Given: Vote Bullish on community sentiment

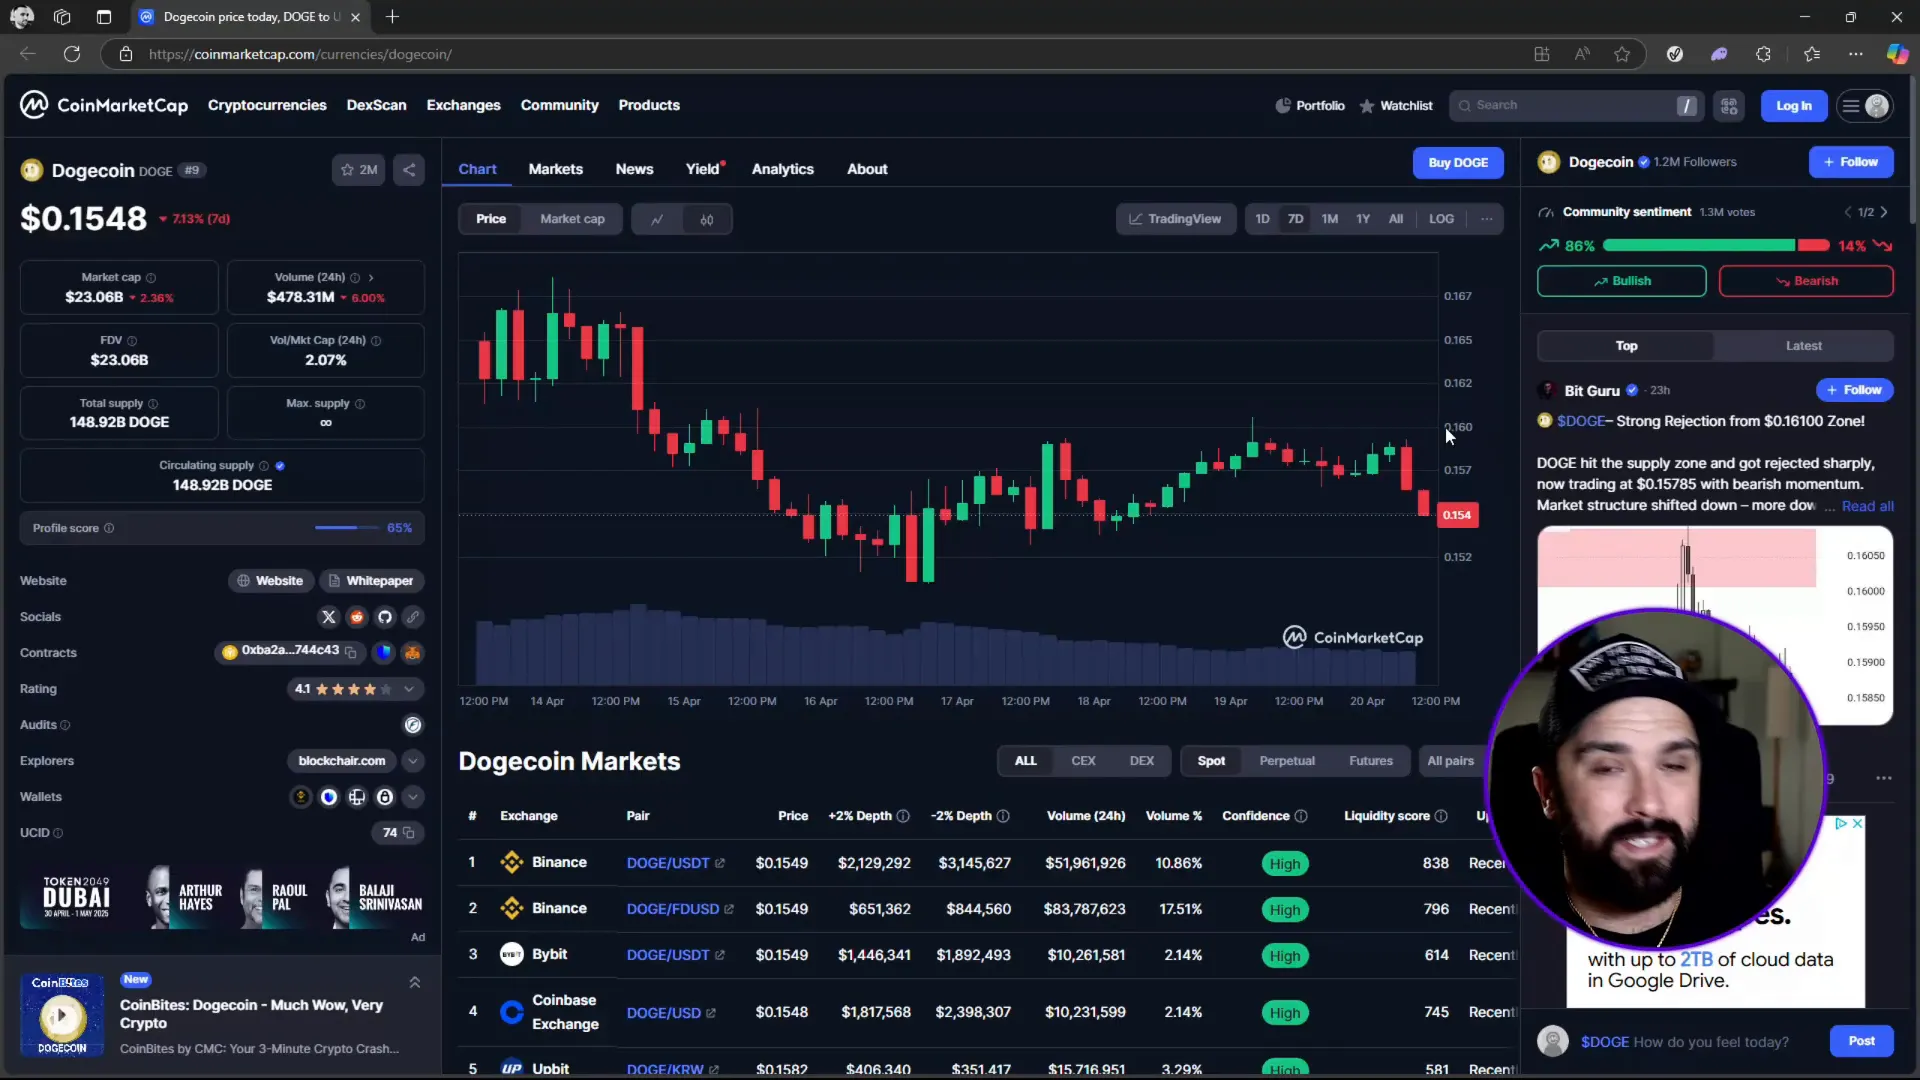Looking at the screenshot, I should click(x=1621, y=281).
